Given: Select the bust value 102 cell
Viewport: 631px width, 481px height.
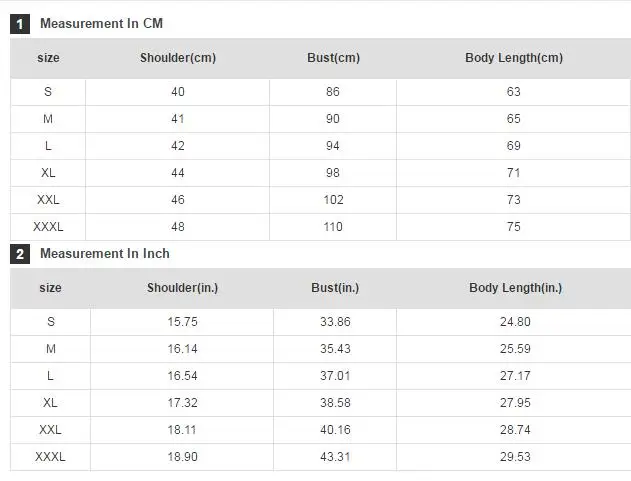Looking at the screenshot, I should (333, 200).
